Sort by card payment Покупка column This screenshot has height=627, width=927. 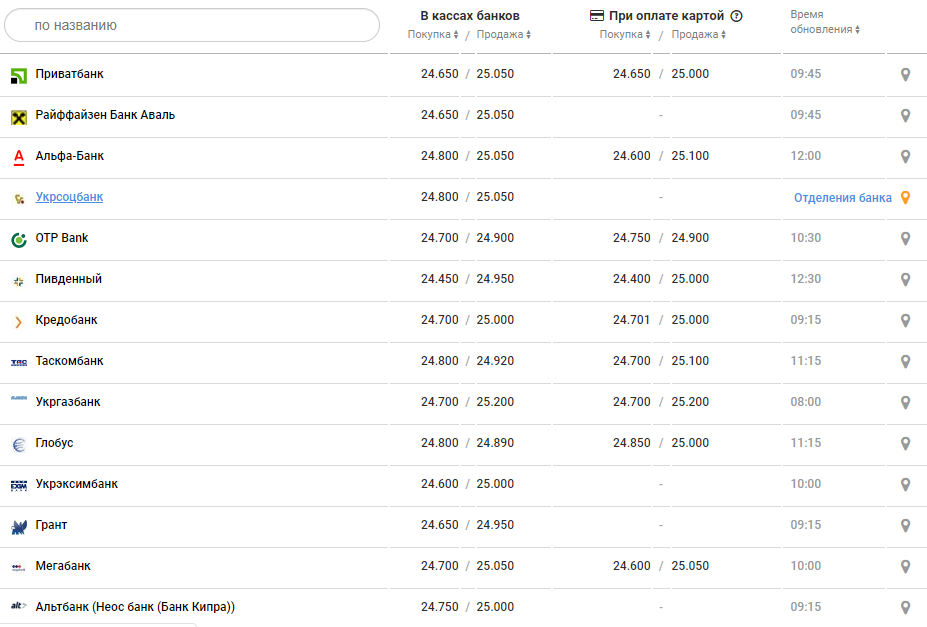click(625, 35)
